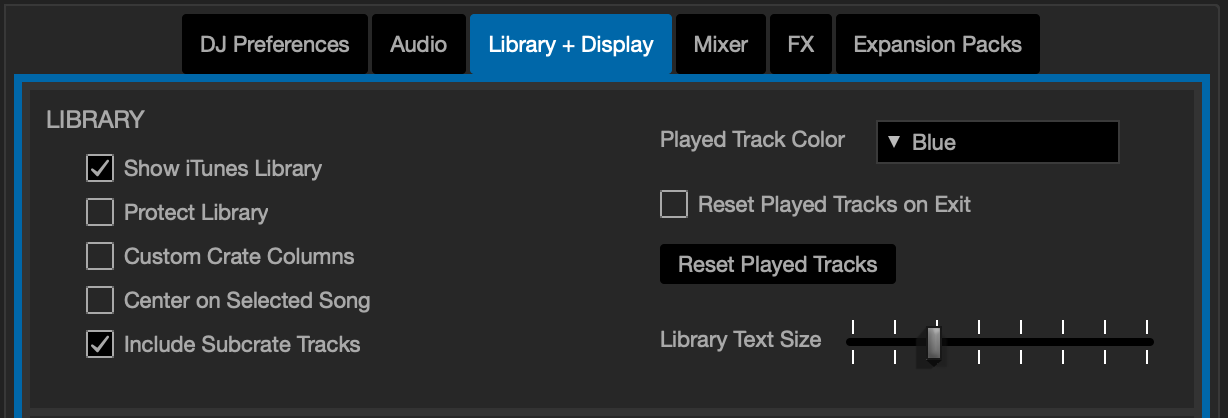Select the Library + Display tab

571,44
